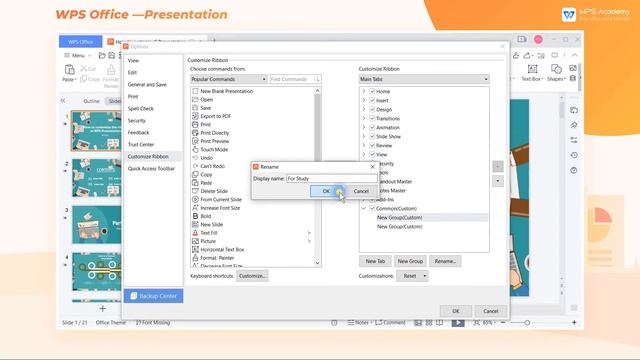Expand the Animation tree node
Screen dimensions: 640x360
tap(364, 127)
